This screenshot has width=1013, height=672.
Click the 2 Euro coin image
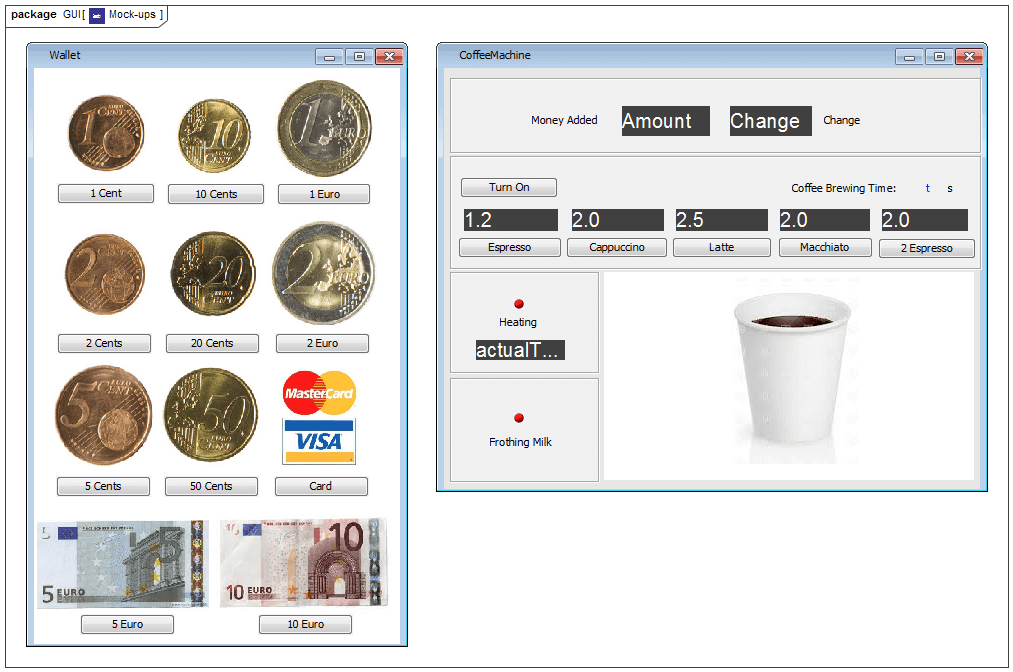click(x=324, y=273)
